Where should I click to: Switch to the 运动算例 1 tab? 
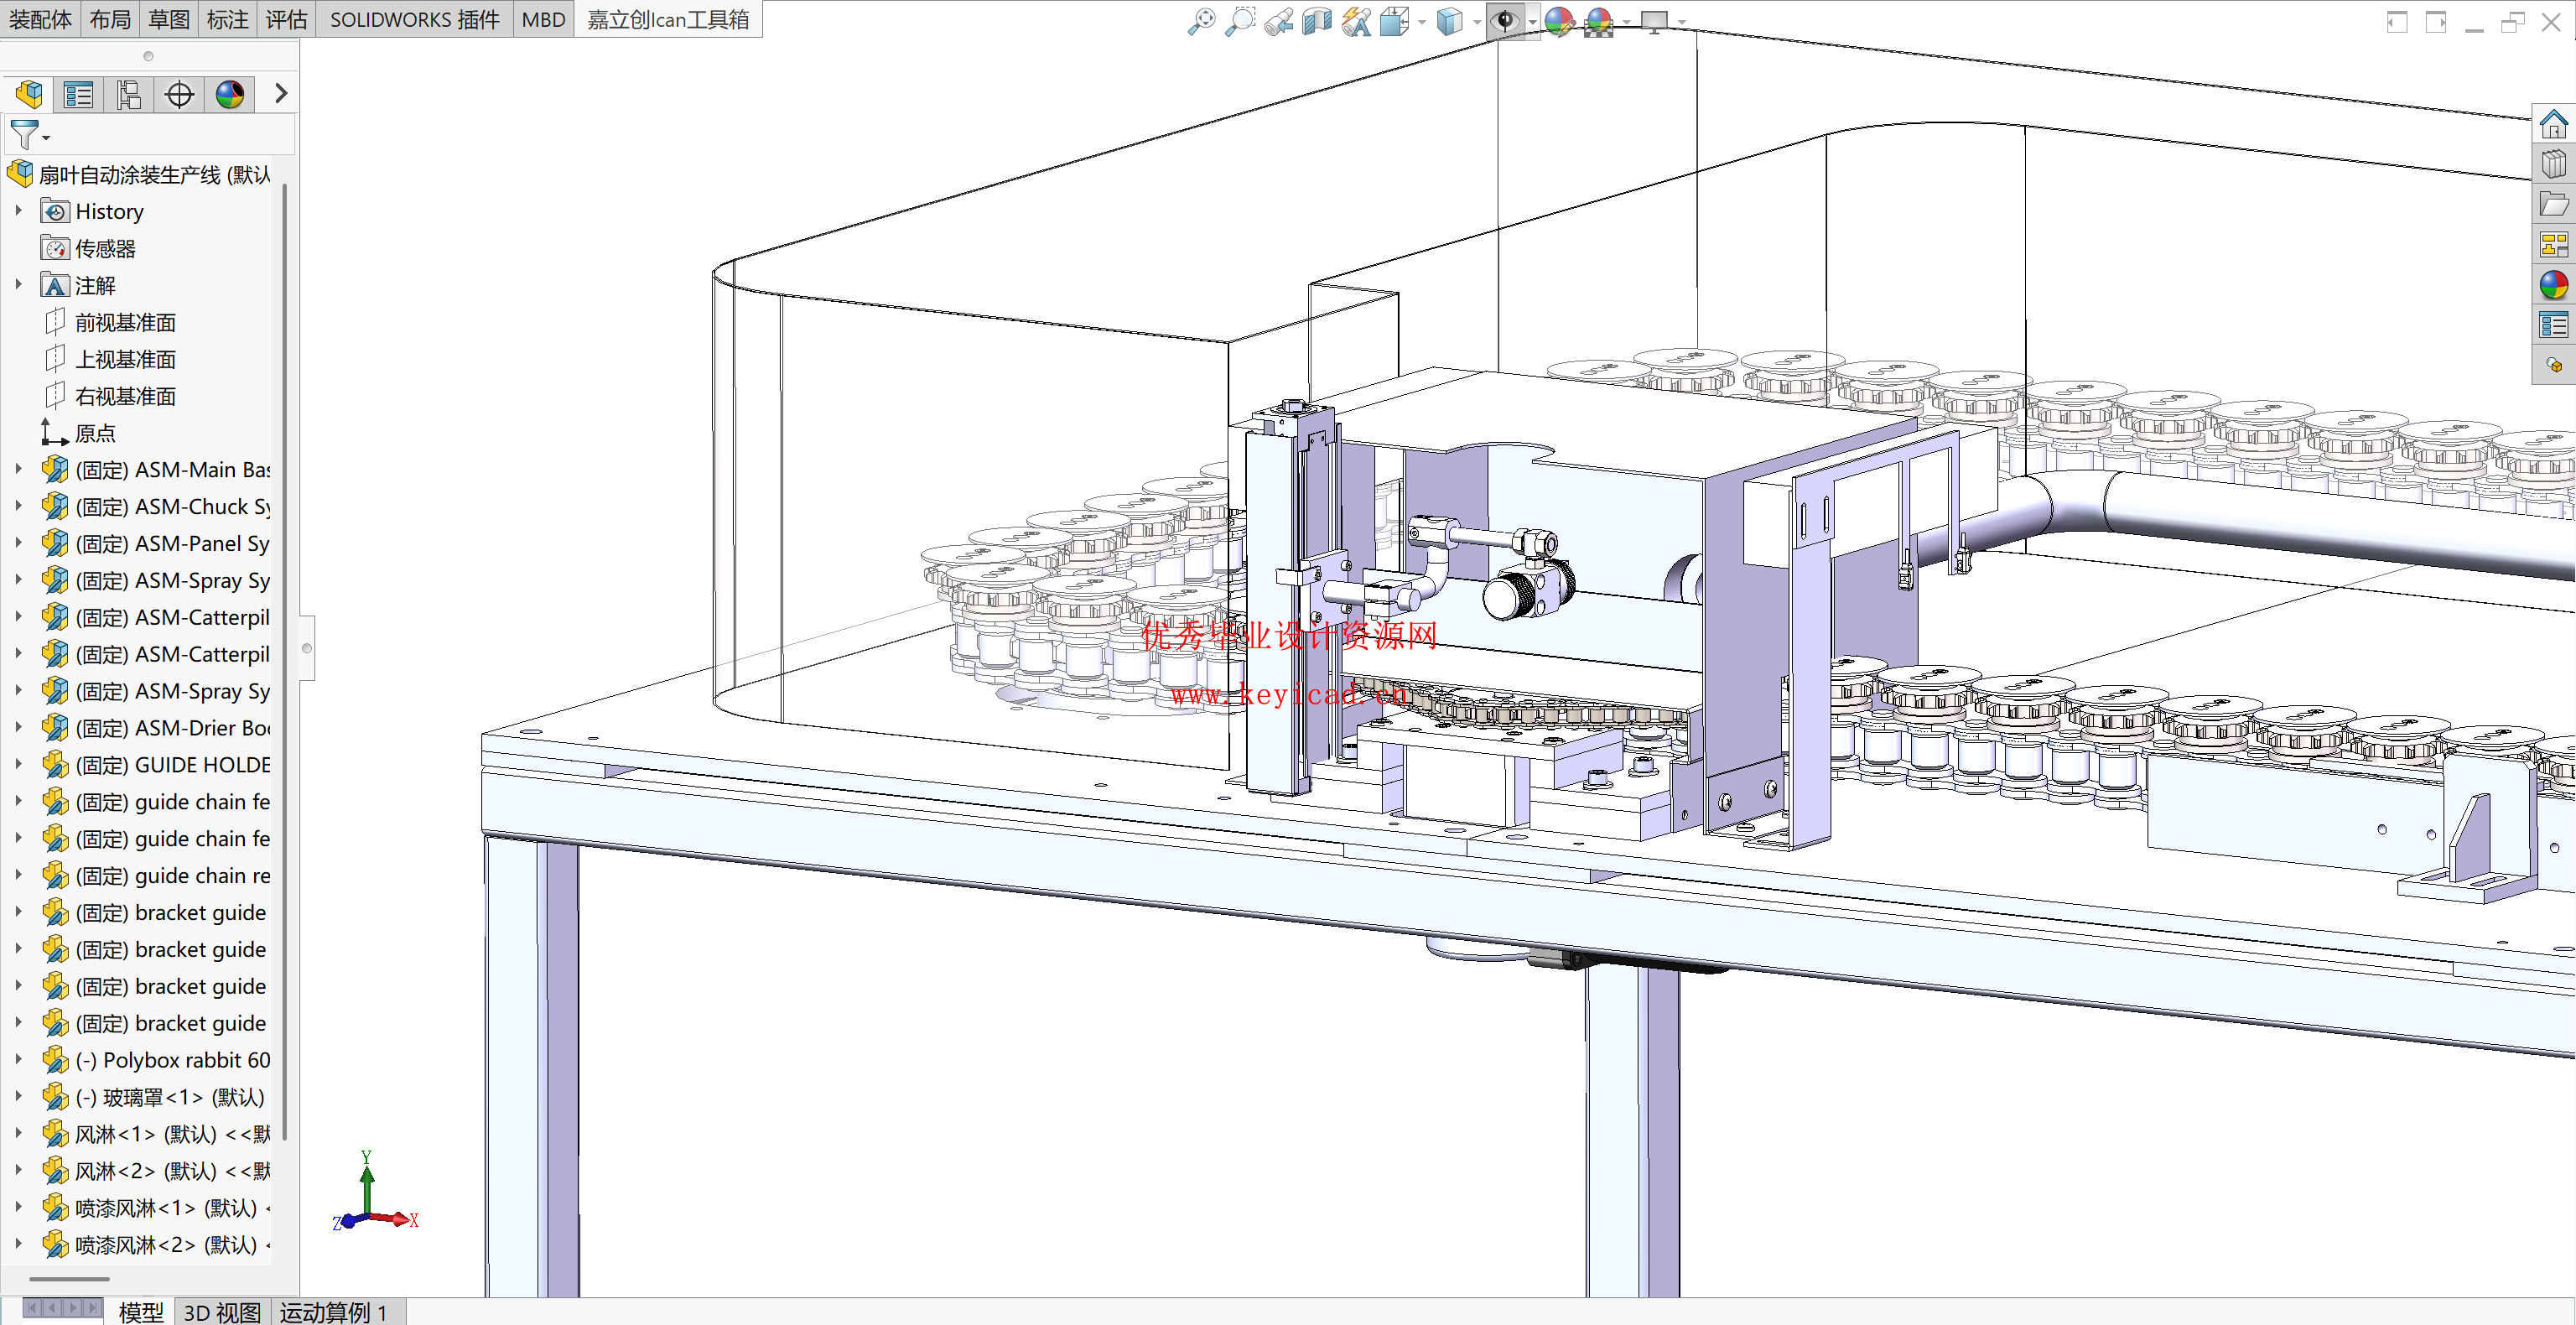(x=334, y=1311)
